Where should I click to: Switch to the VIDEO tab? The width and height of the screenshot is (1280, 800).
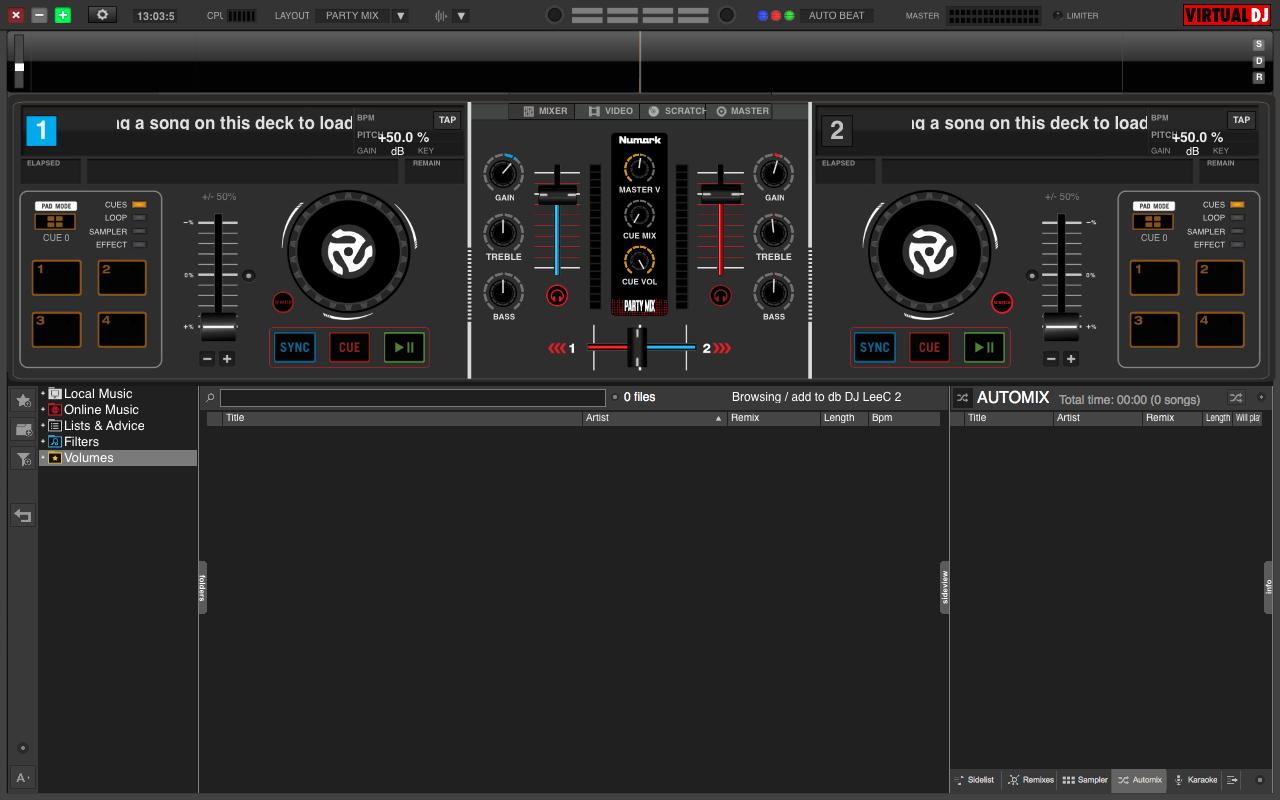coord(610,111)
